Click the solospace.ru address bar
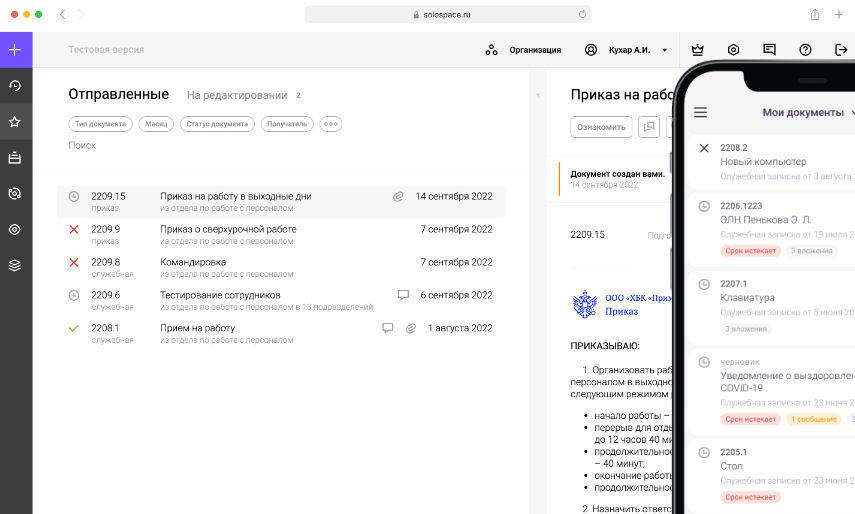The height and width of the screenshot is (514, 855). tap(448, 15)
